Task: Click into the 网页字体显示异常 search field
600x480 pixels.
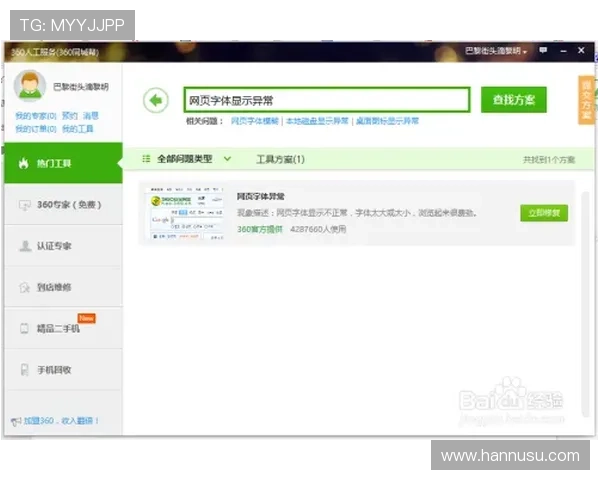Action: point(327,100)
